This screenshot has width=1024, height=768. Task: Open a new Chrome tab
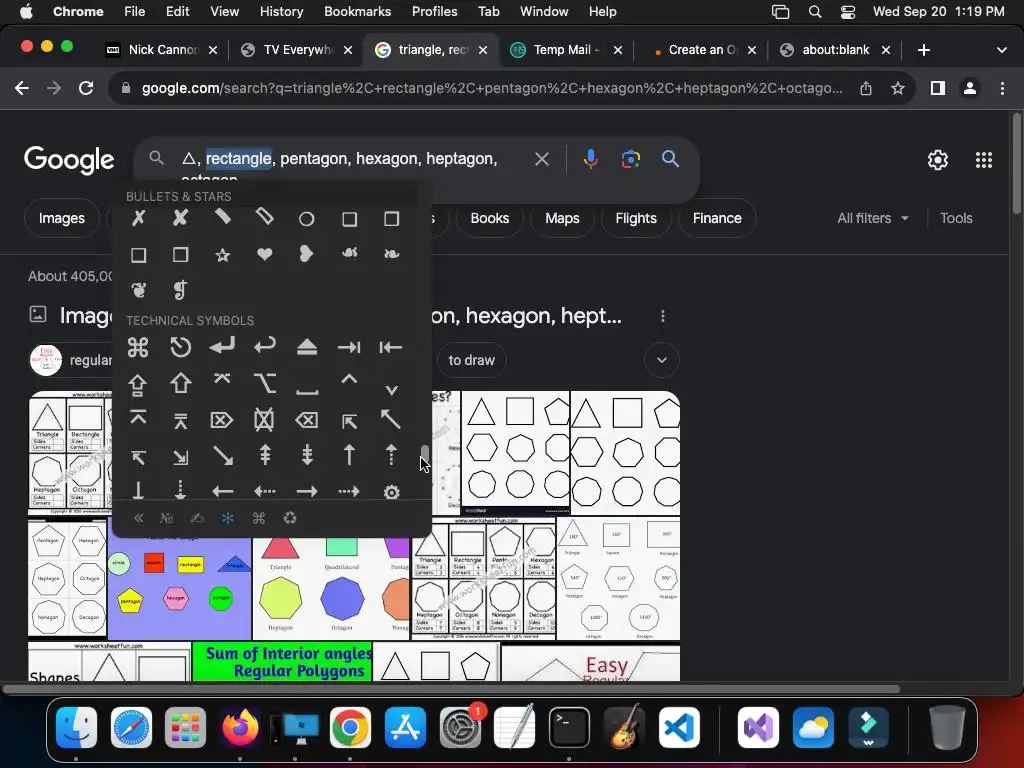[x=923, y=50]
